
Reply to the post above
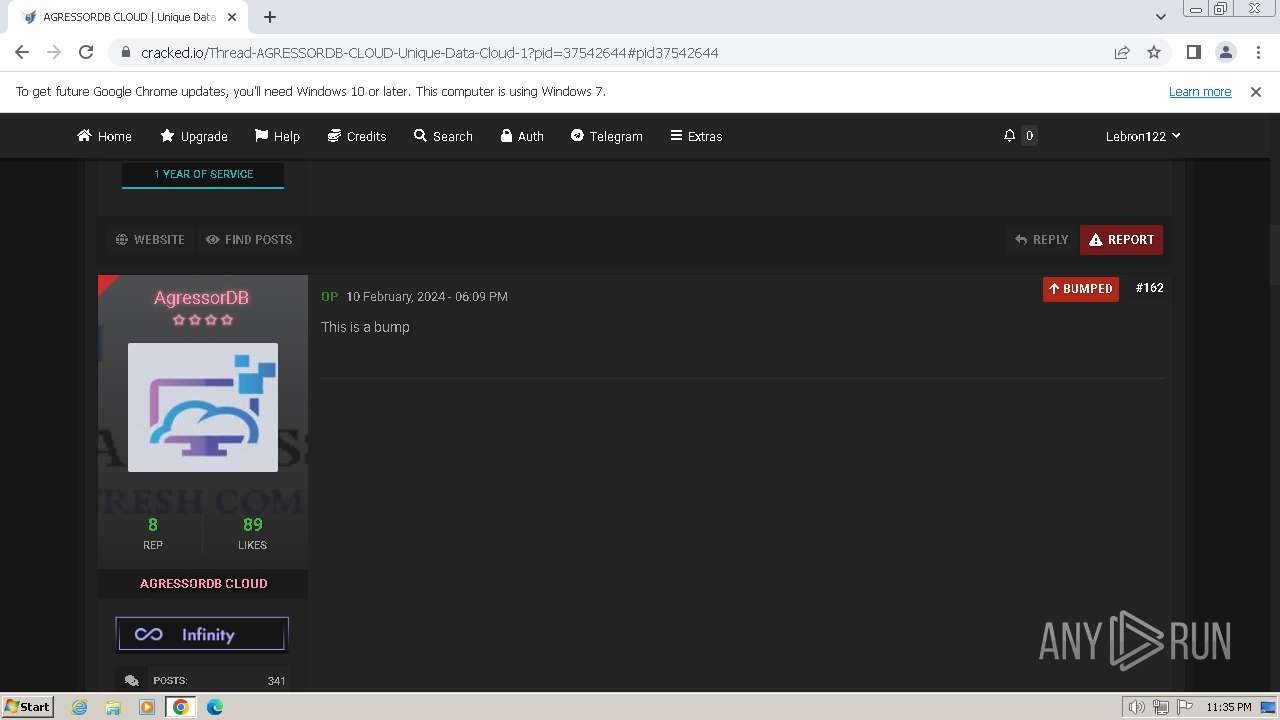point(1041,240)
